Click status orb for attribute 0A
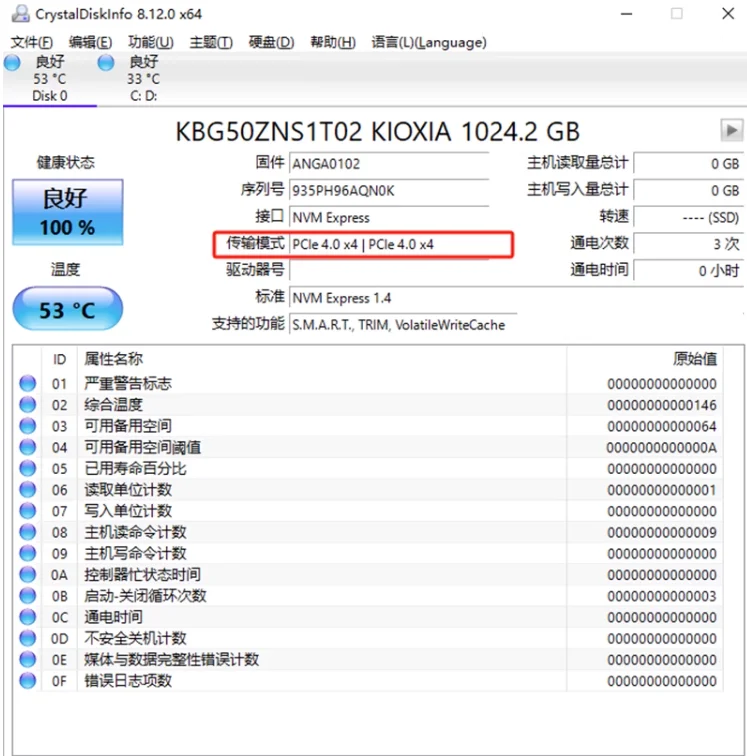This screenshot has width=747, height=756. point(28,575)
